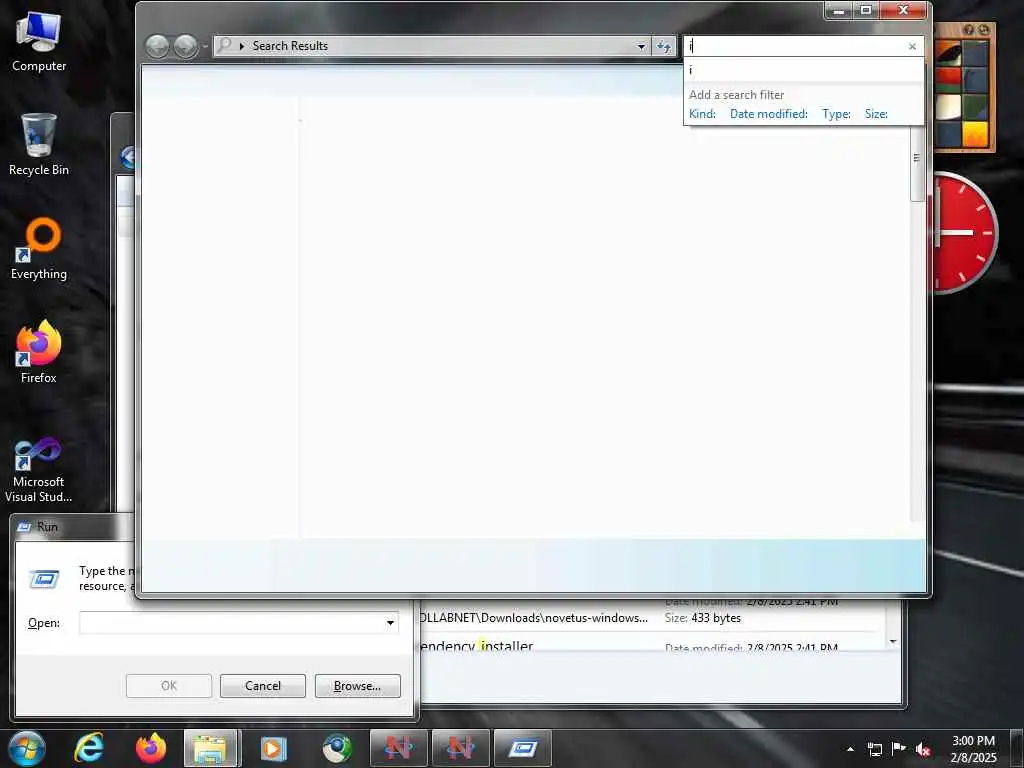Launch Firefox from the taskbar
The height and width of the screenshot is (768, 1024).
pyautogui.click(x=151, y=748)
